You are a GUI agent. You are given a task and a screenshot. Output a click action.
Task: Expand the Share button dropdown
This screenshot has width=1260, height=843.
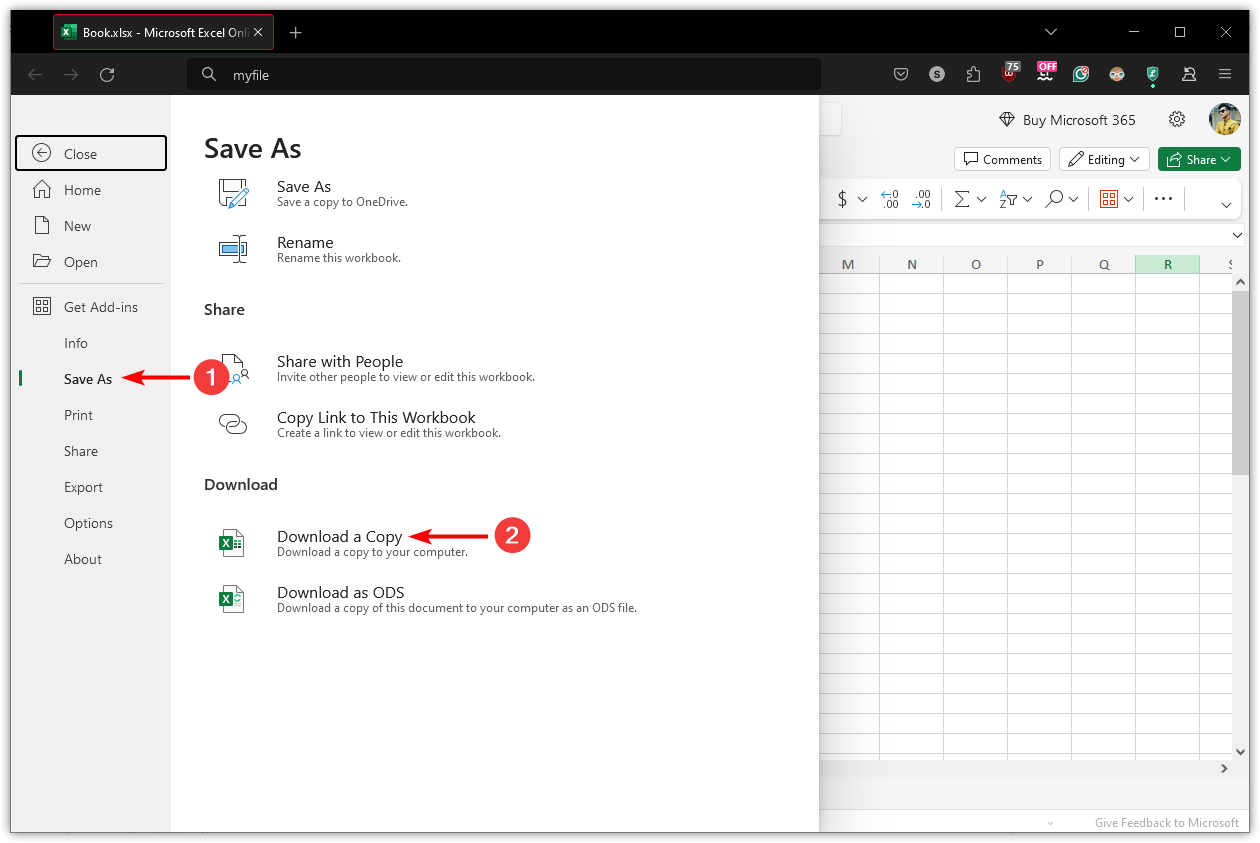click(x=1225, y=159)
